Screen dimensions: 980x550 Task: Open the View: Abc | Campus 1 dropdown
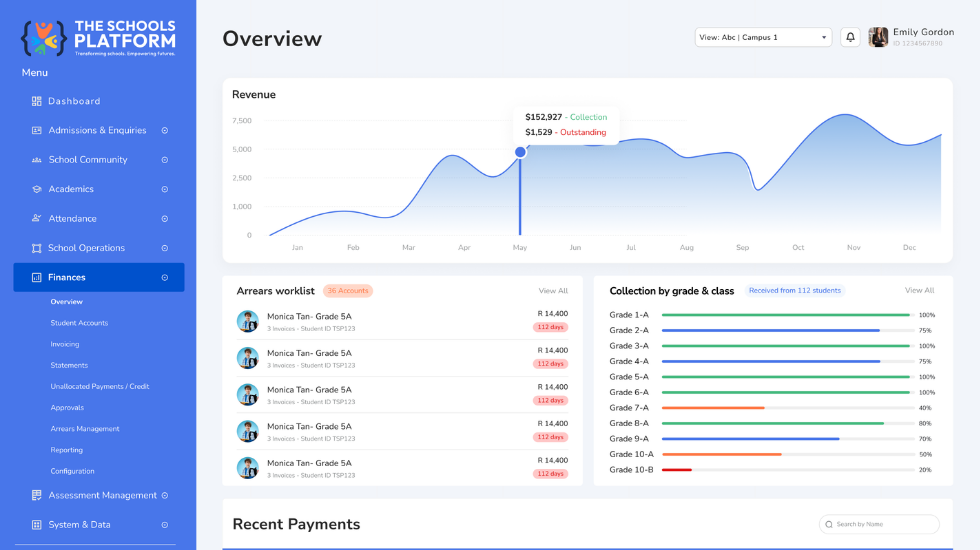coord(763,38)
